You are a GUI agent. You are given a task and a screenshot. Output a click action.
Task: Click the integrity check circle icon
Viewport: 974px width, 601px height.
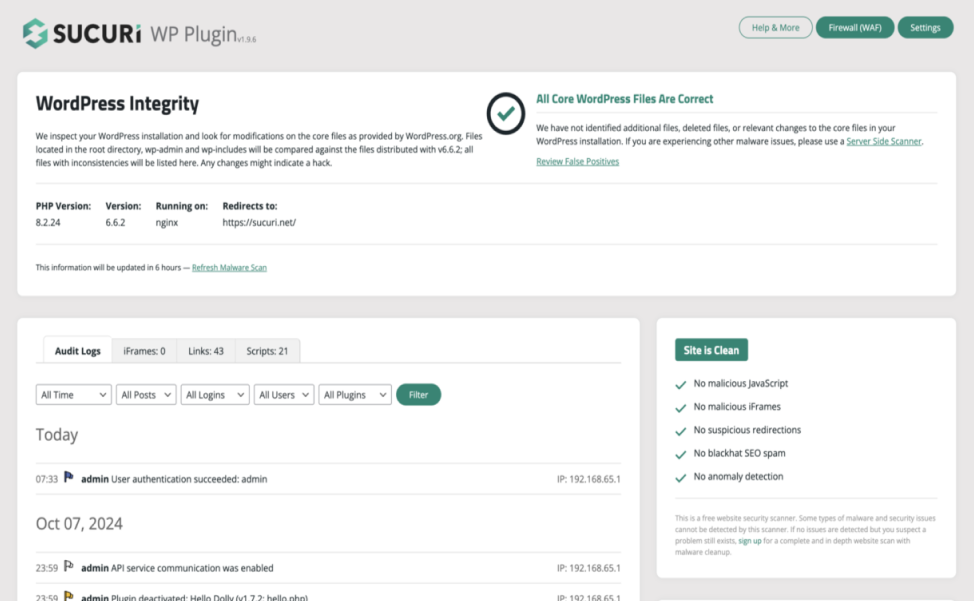click(506, 114)
